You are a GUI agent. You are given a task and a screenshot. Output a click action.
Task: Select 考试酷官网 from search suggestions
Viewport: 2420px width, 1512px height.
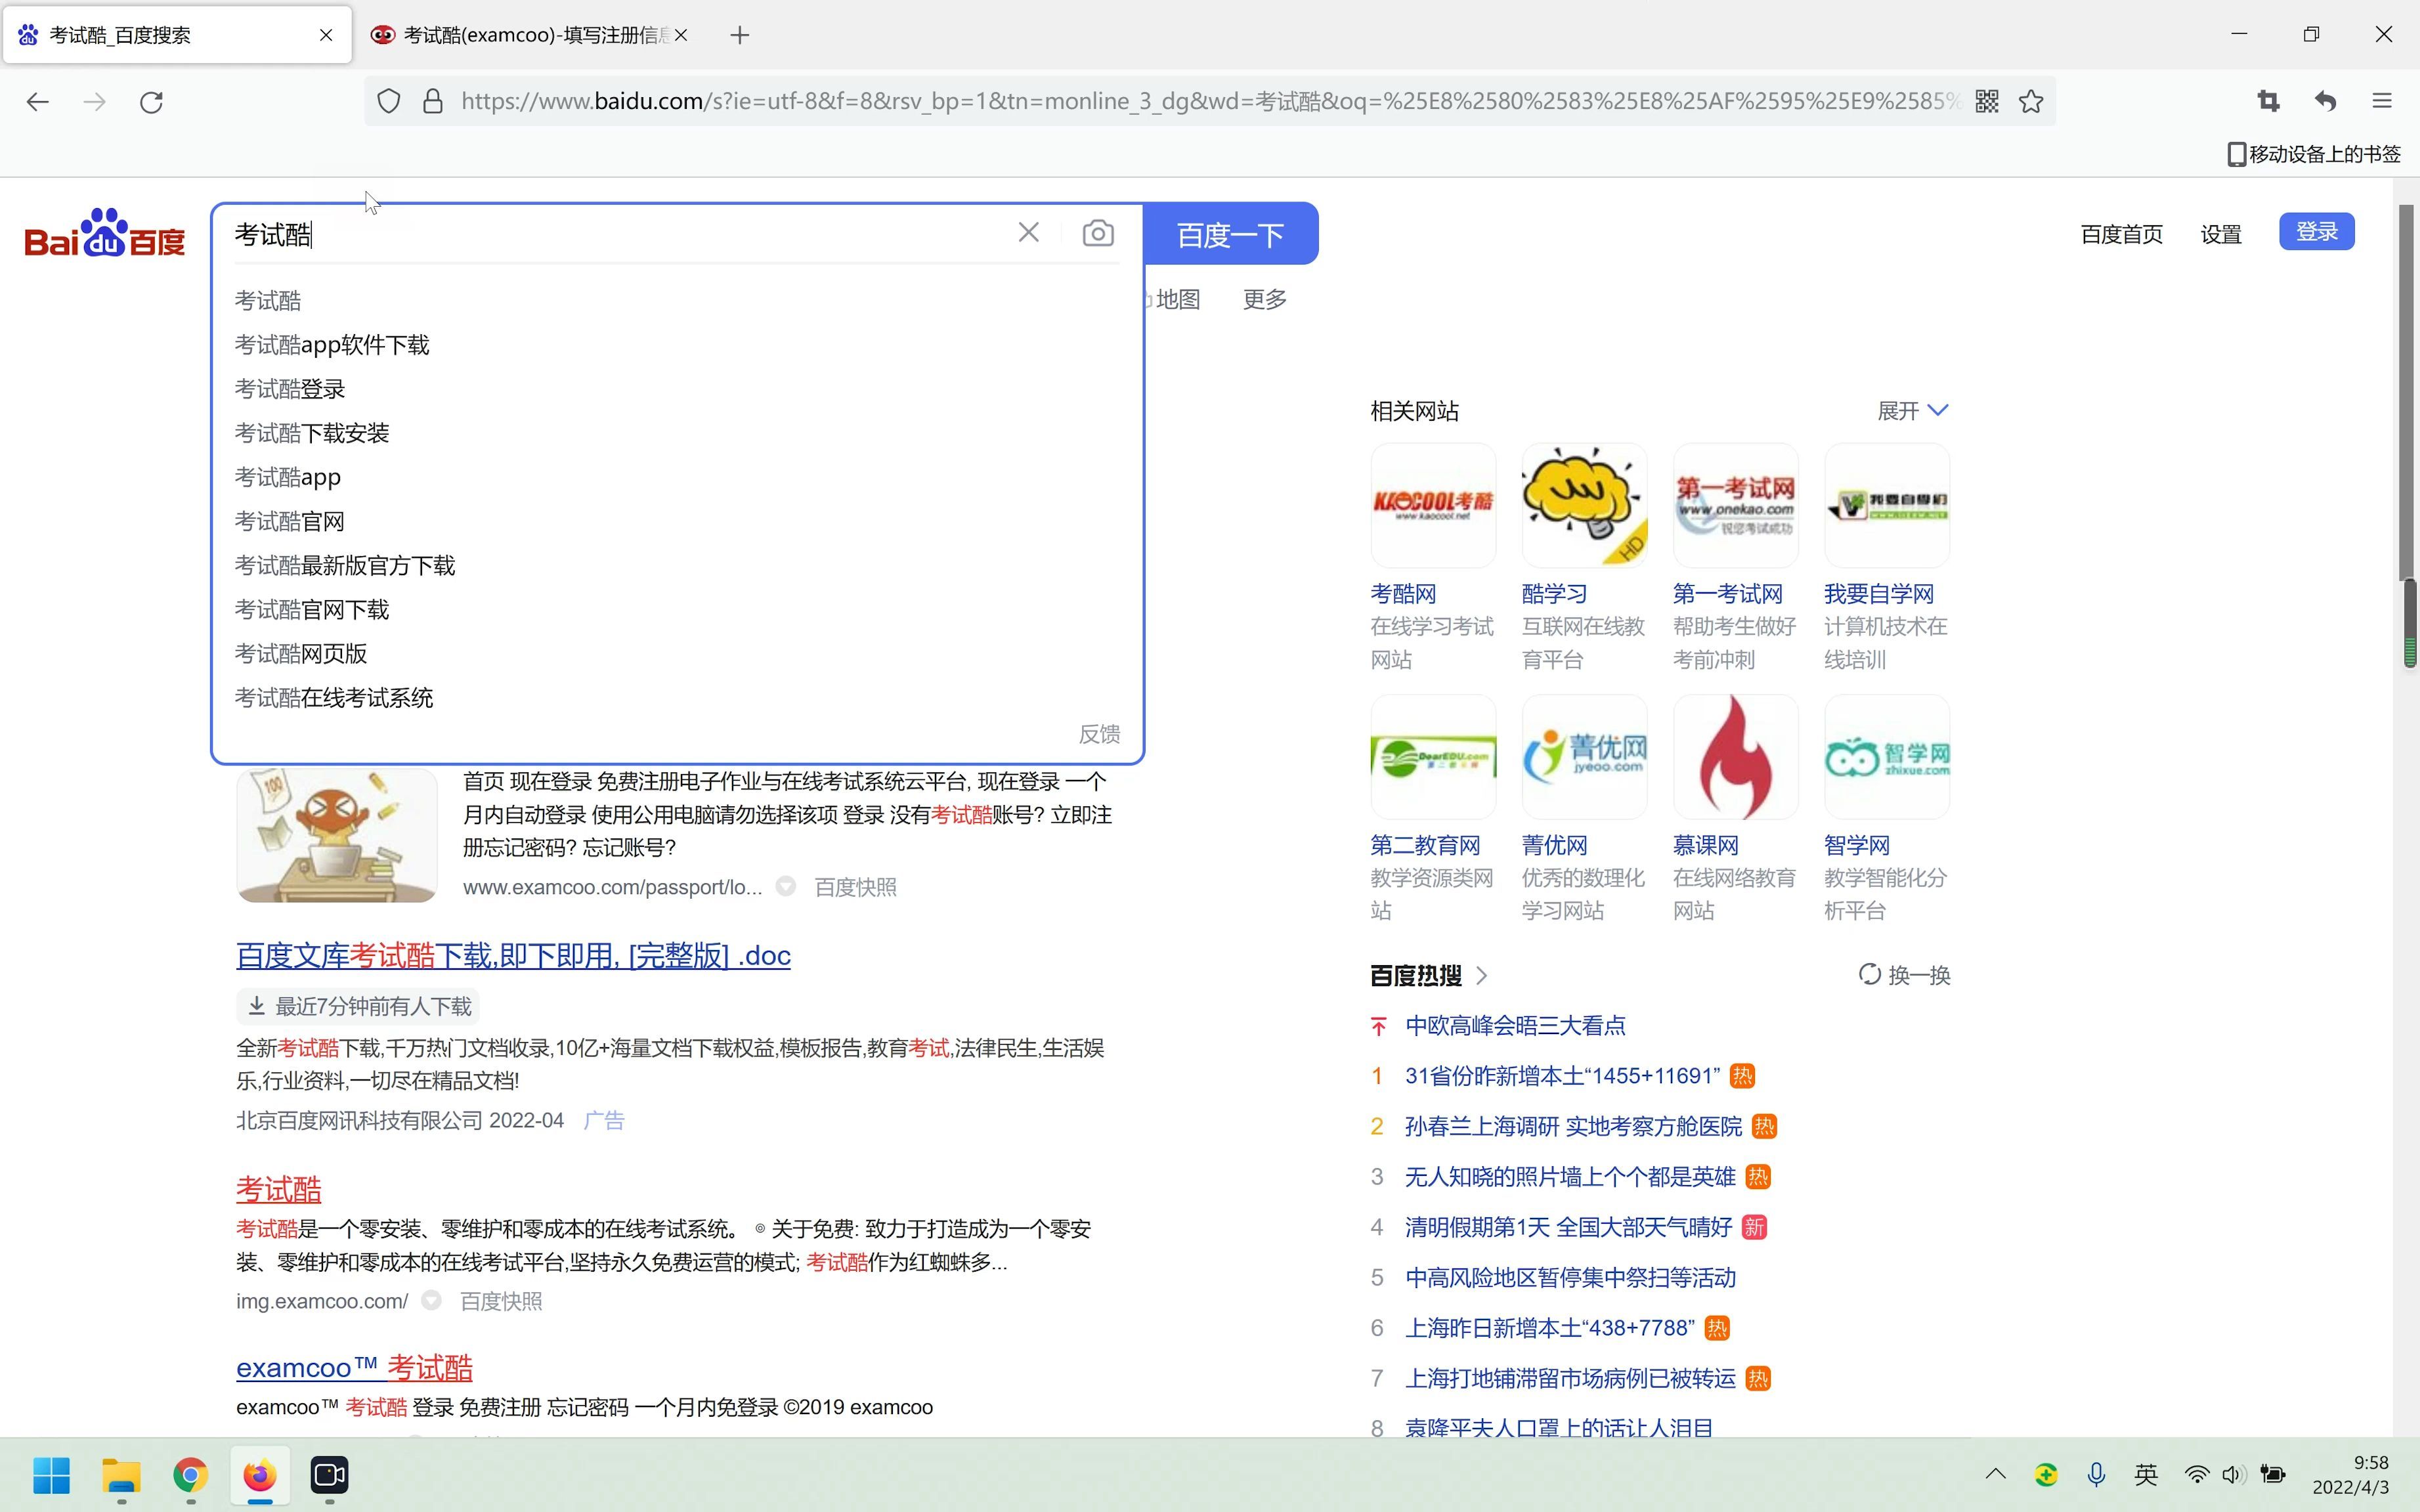288,519
